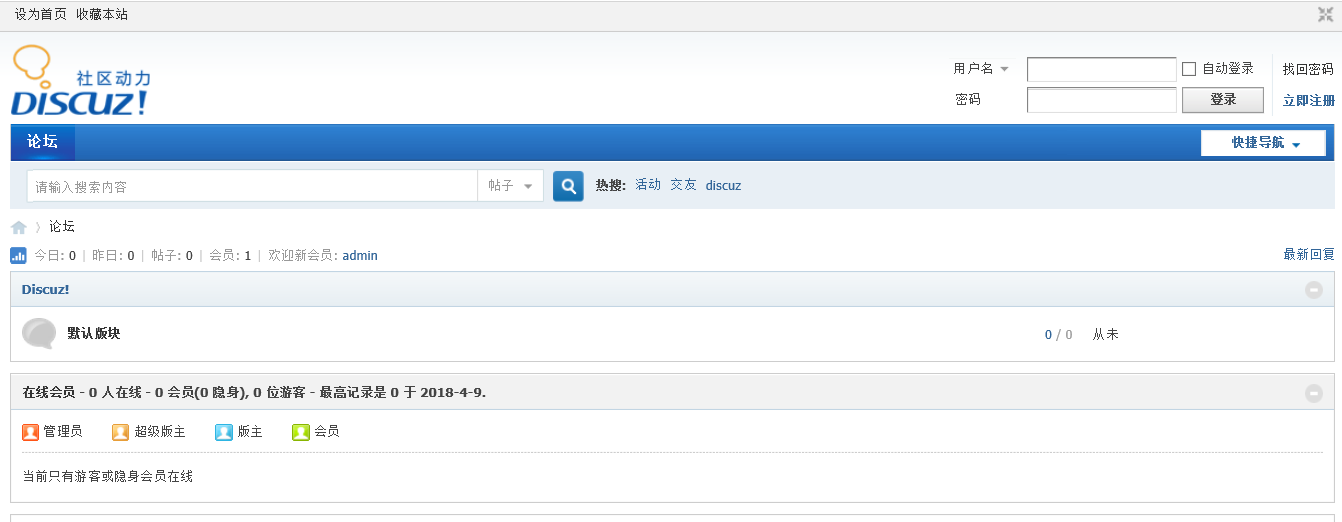This screenshot has height=522, width=1342.
Task: Click the Discuz! category title
Action: point(45,289)
